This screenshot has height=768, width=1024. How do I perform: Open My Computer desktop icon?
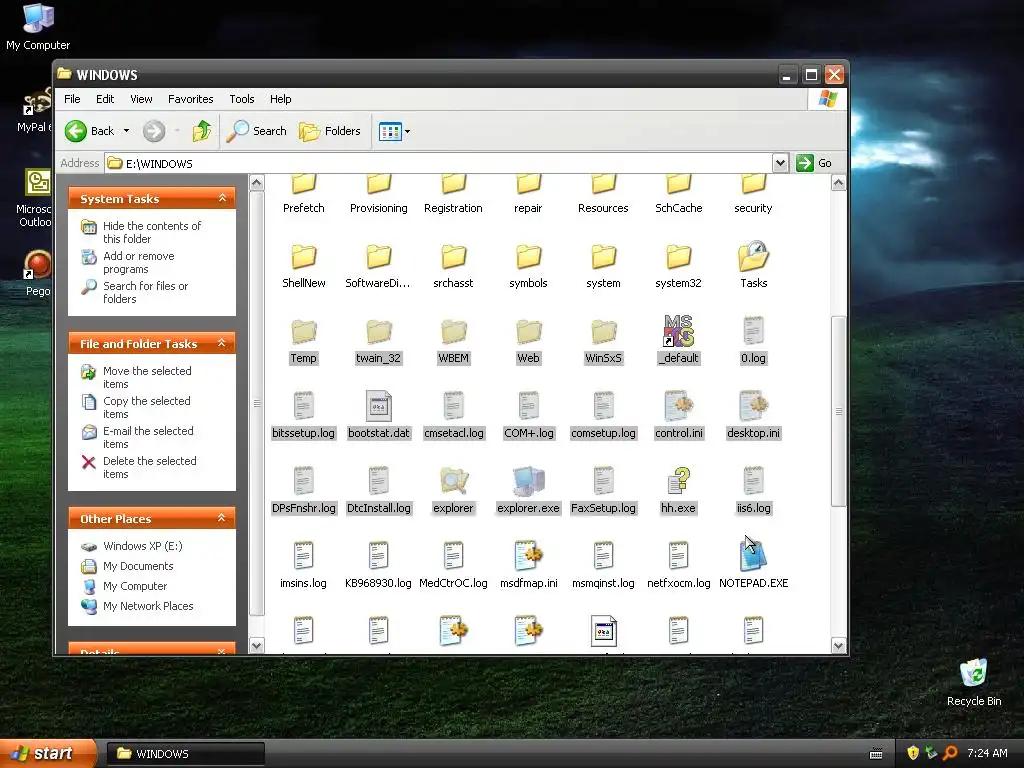(38, 27)
